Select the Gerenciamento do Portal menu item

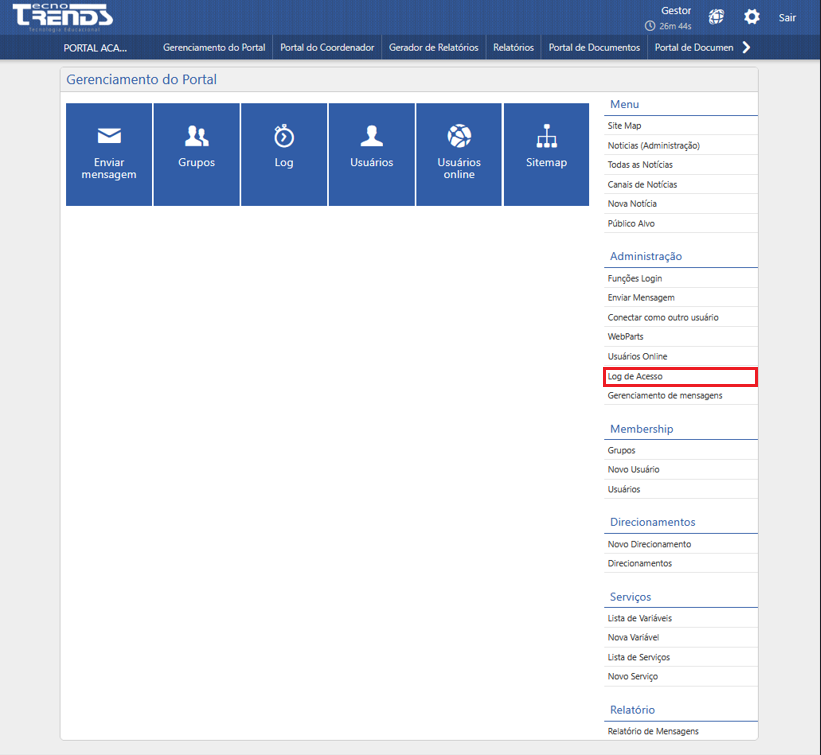(x=215, y=46)
